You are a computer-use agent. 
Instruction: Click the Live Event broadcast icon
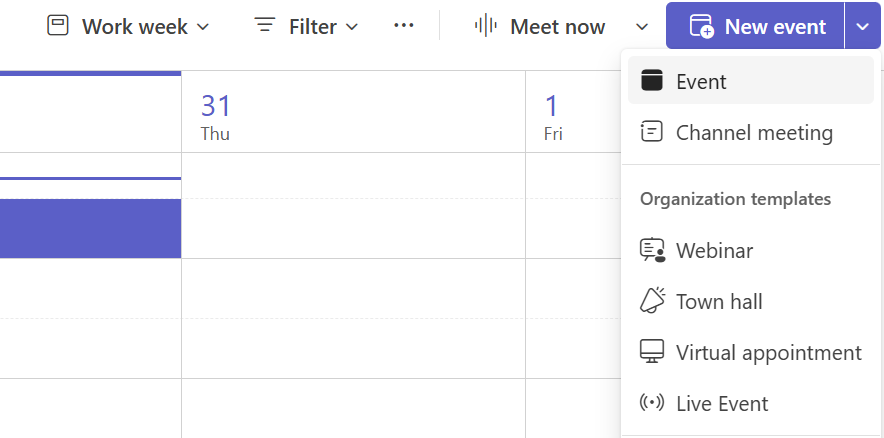[652, 402]
